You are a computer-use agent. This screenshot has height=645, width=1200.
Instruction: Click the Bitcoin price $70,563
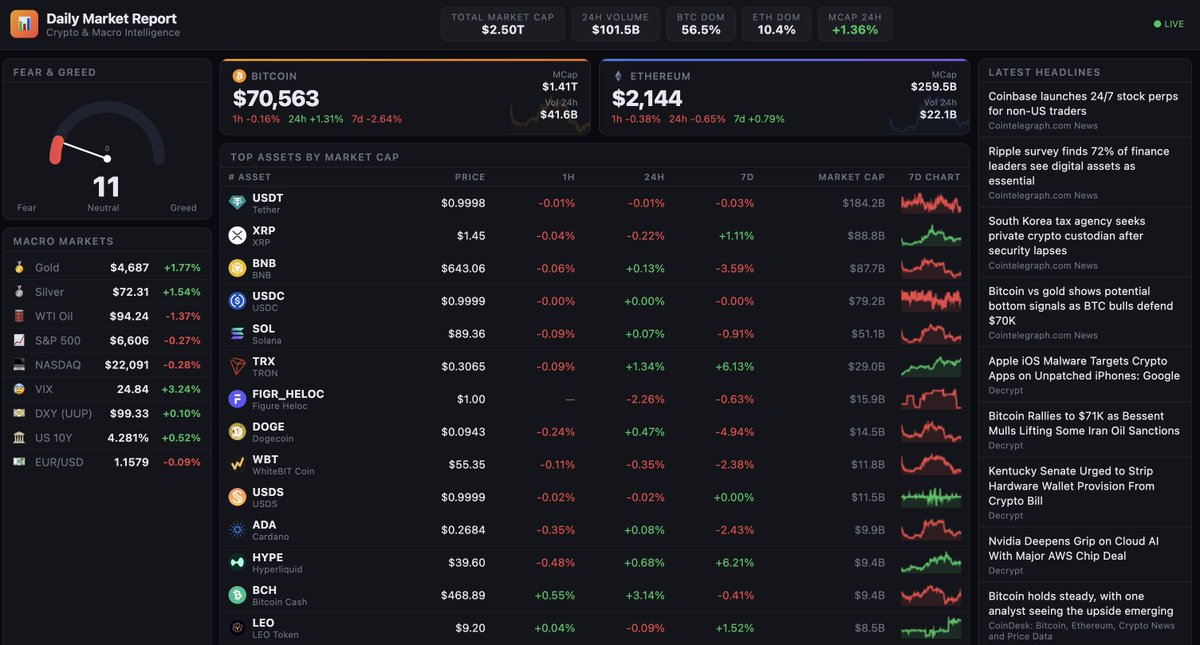pos(276,98)
